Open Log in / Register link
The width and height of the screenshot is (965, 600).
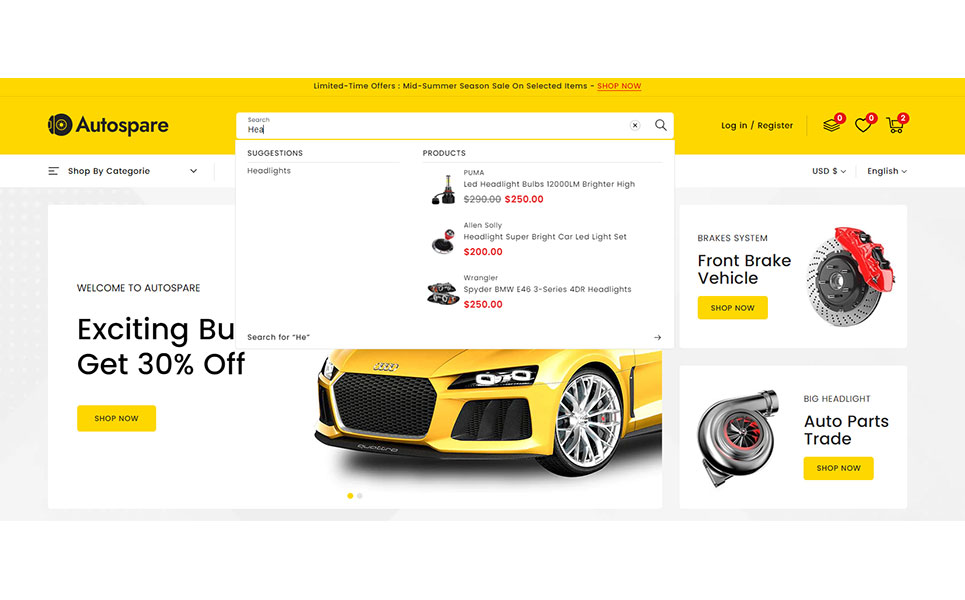[x=757, y=126]
